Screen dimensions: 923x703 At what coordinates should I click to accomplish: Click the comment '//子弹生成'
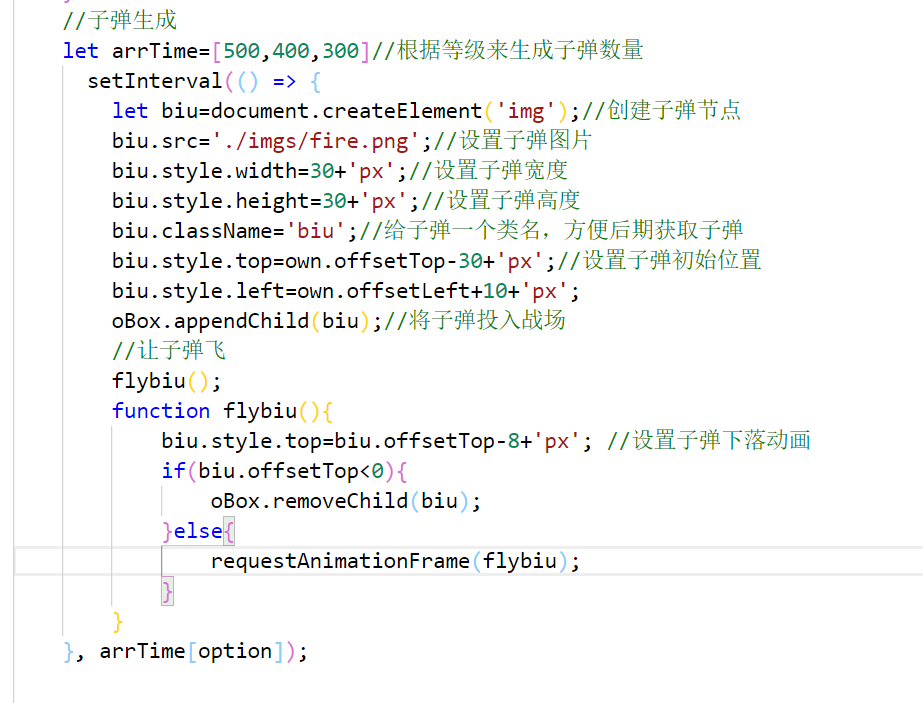(119, 21)
